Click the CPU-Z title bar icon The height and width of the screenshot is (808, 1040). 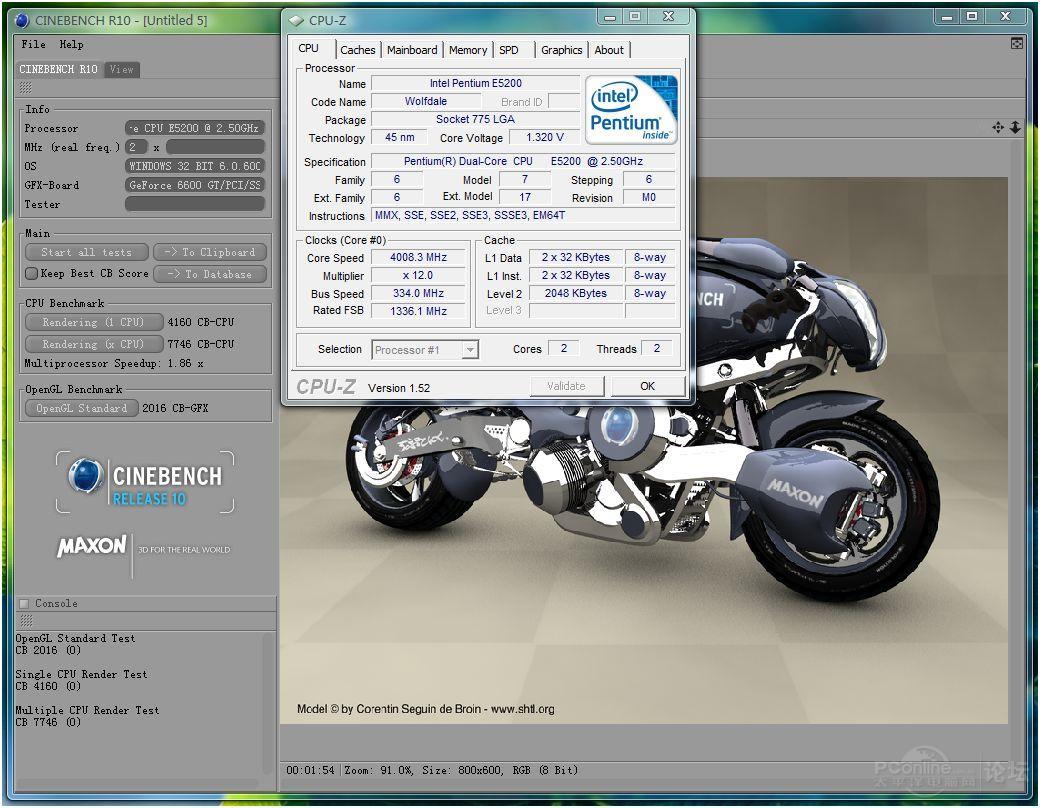(296, 21)
